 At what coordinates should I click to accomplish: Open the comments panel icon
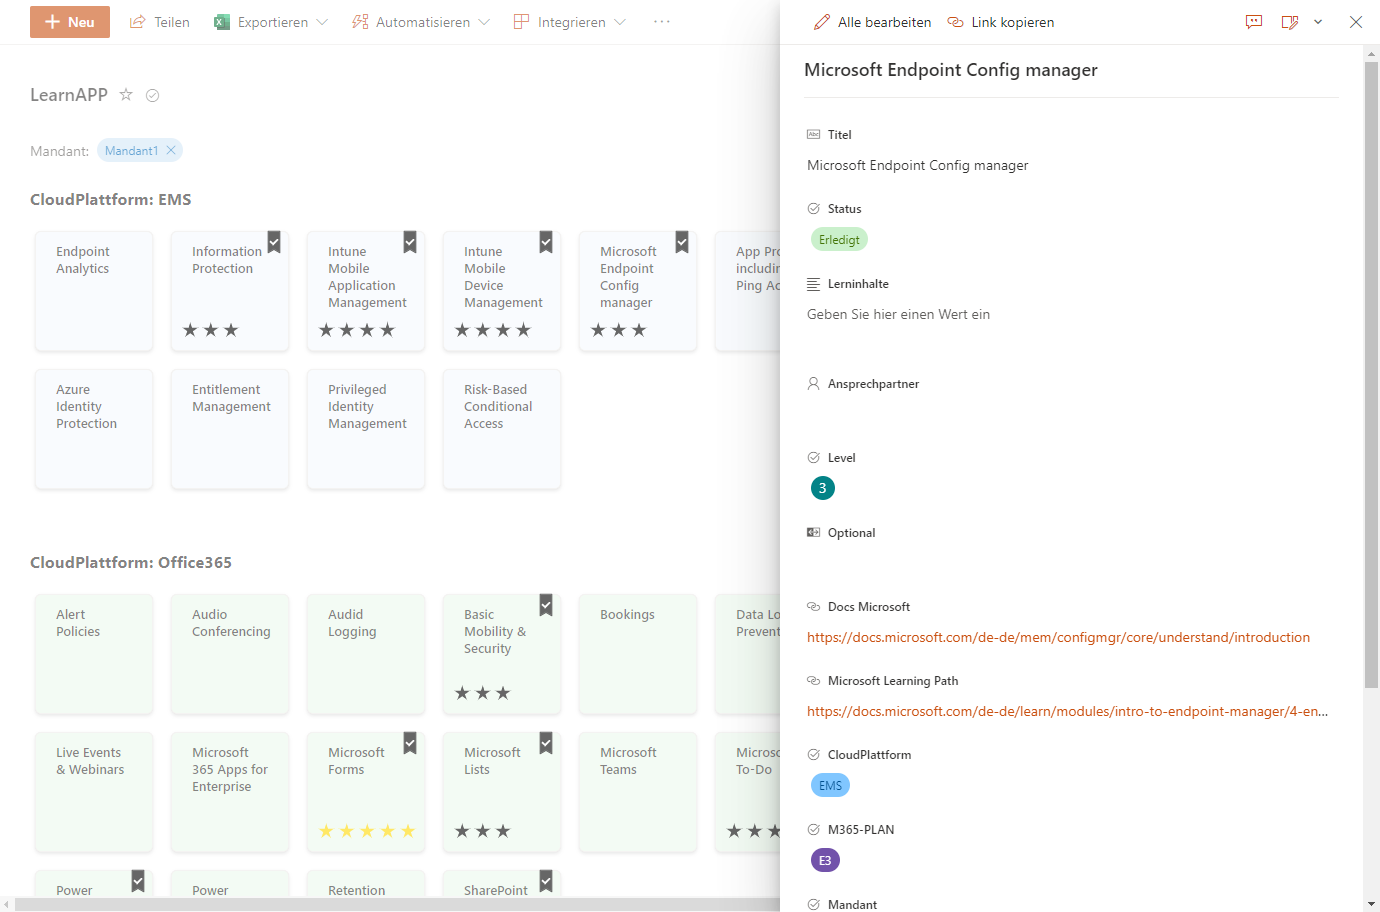click(1254, 22)
